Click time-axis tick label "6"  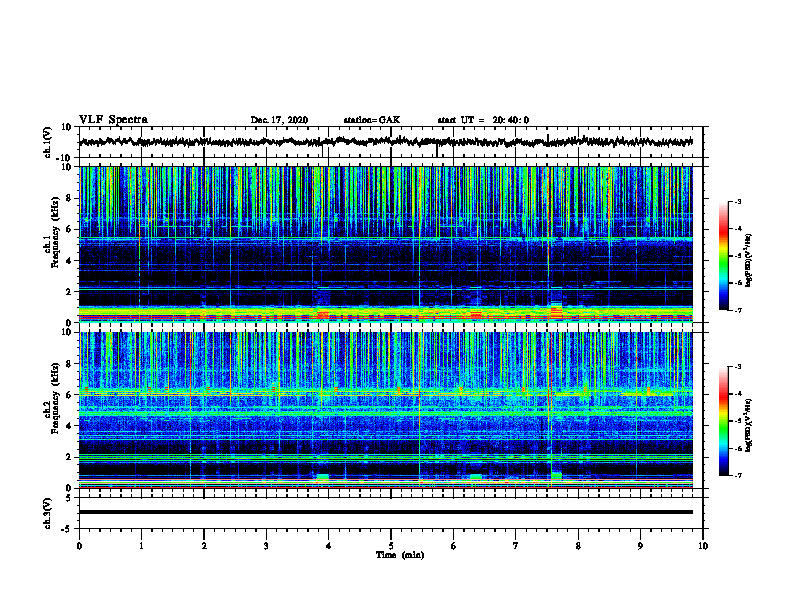click(x=453, y=546)
